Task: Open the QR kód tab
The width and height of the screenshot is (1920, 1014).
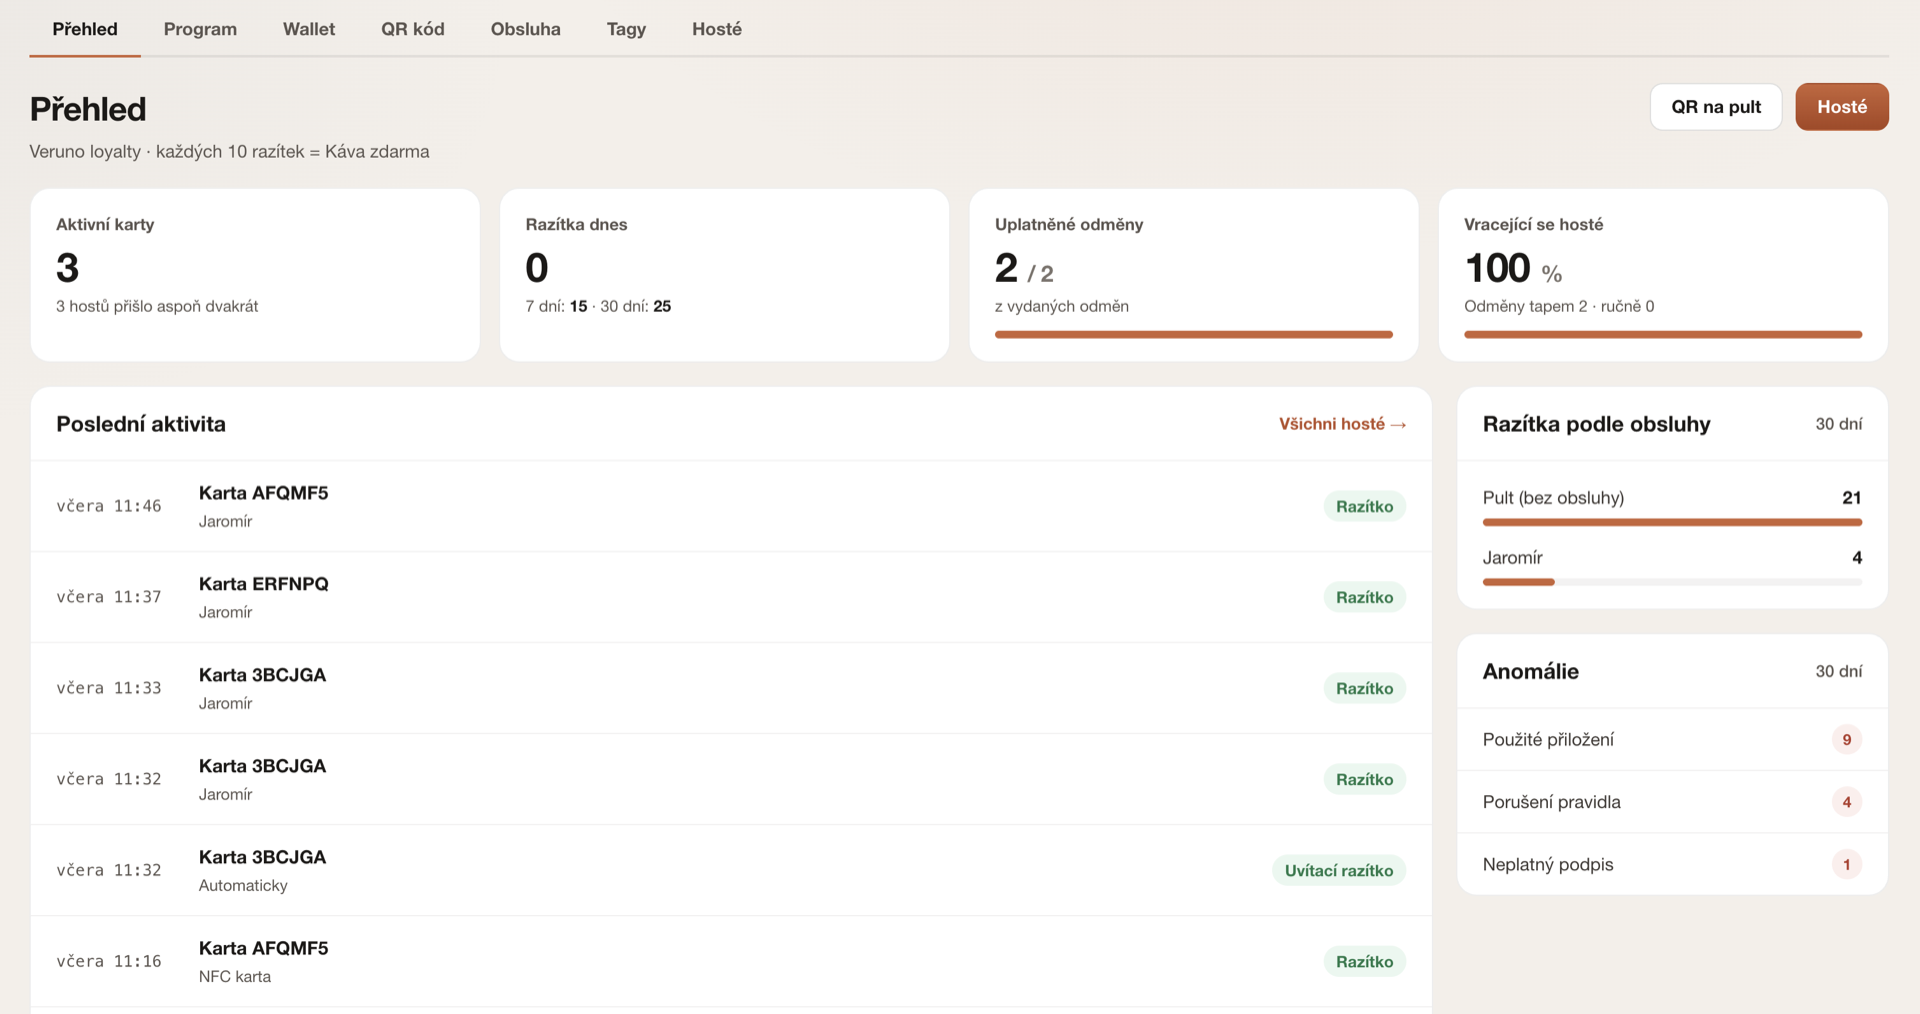Action: 412,29
